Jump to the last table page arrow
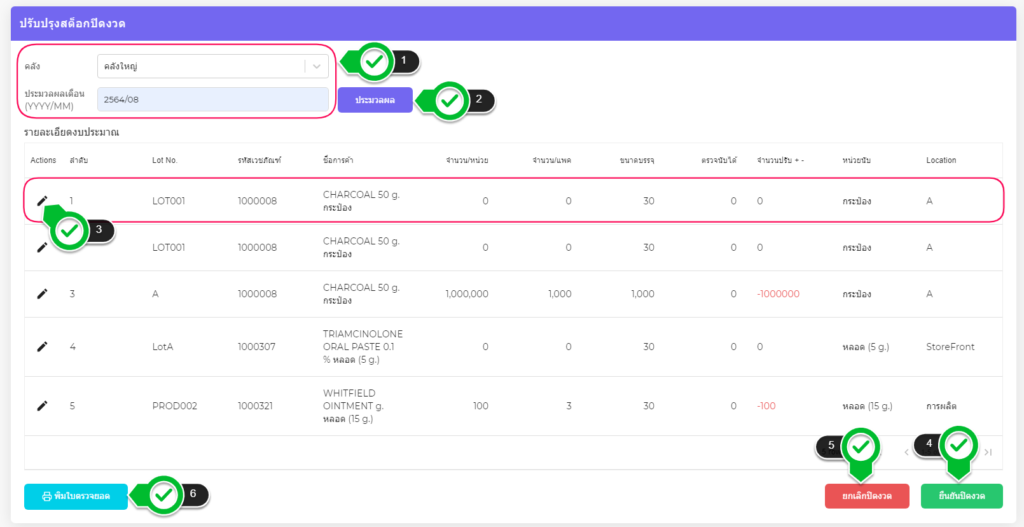This screenshot has height=527, width=1024. 988,452
